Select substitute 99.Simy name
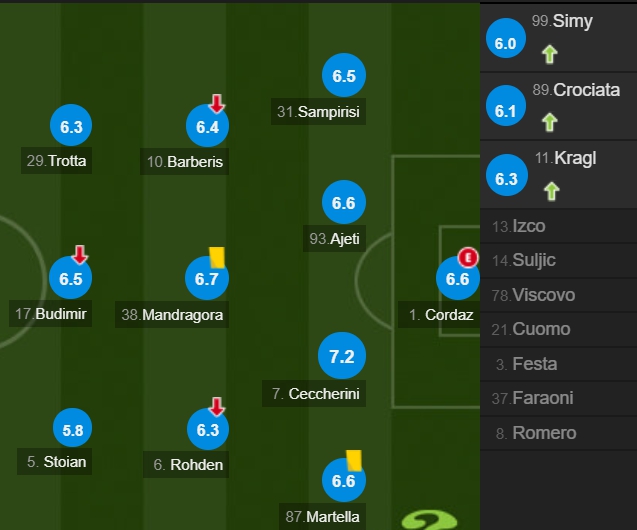 [x=562, y=21]
